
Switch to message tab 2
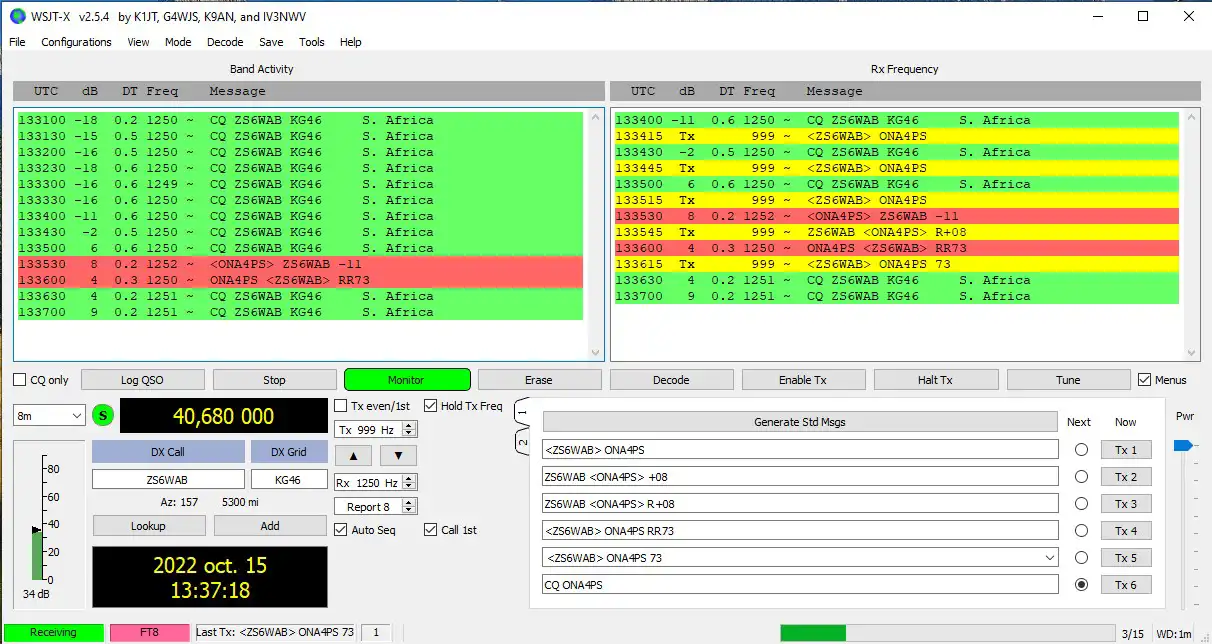[521, 441]
